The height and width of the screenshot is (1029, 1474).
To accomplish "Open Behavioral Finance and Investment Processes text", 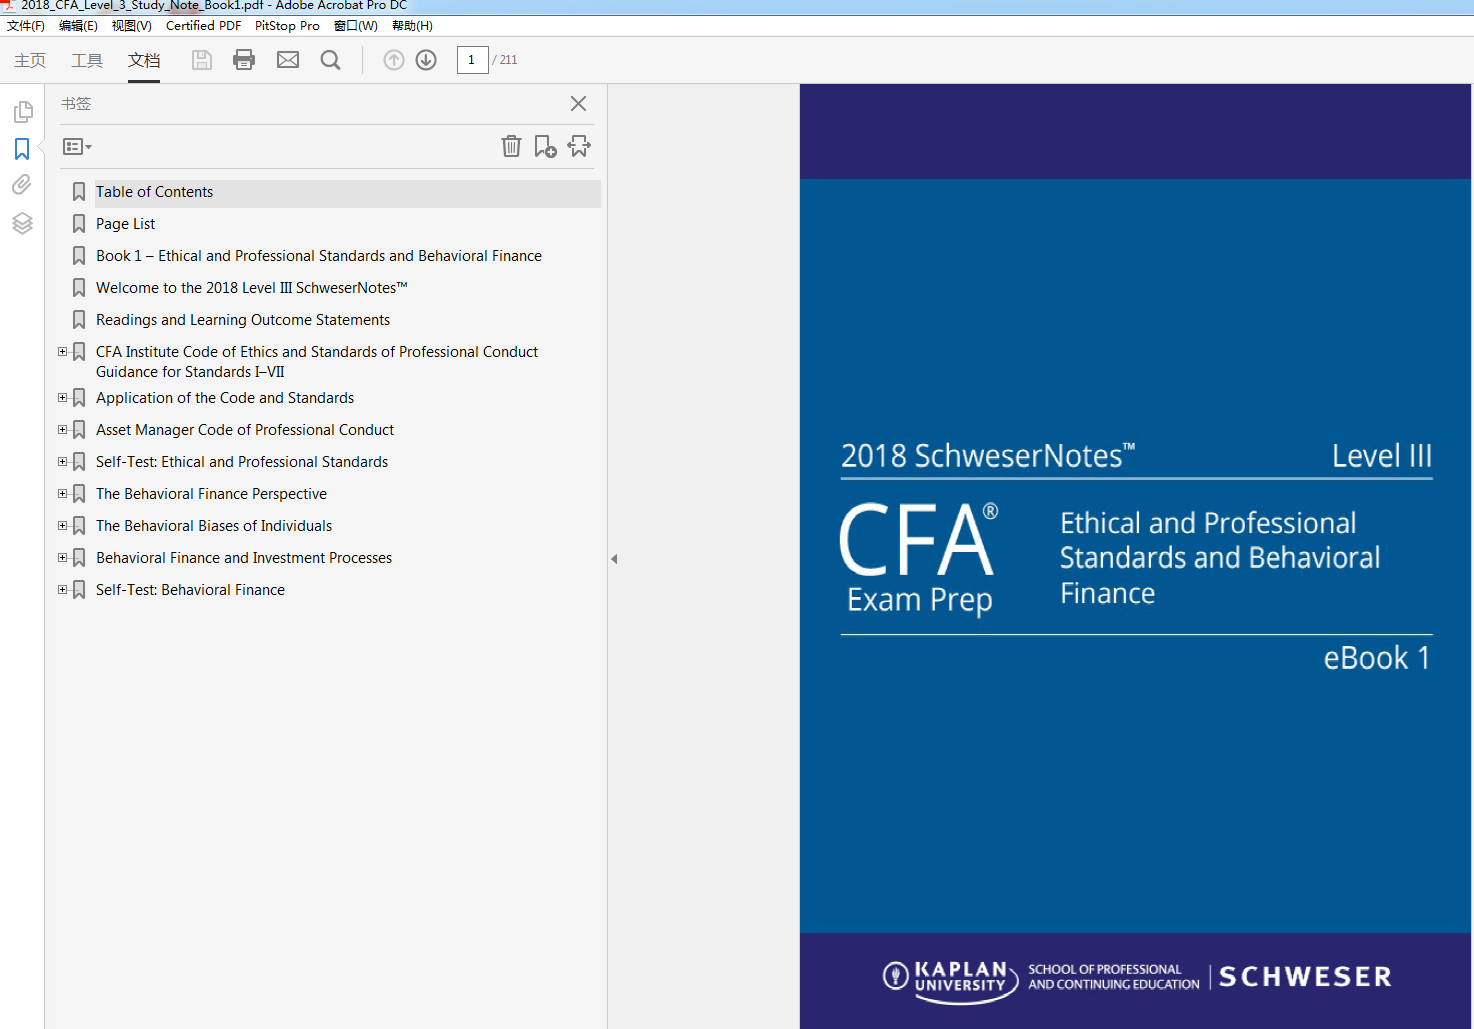I will click(x=244, y=558).
